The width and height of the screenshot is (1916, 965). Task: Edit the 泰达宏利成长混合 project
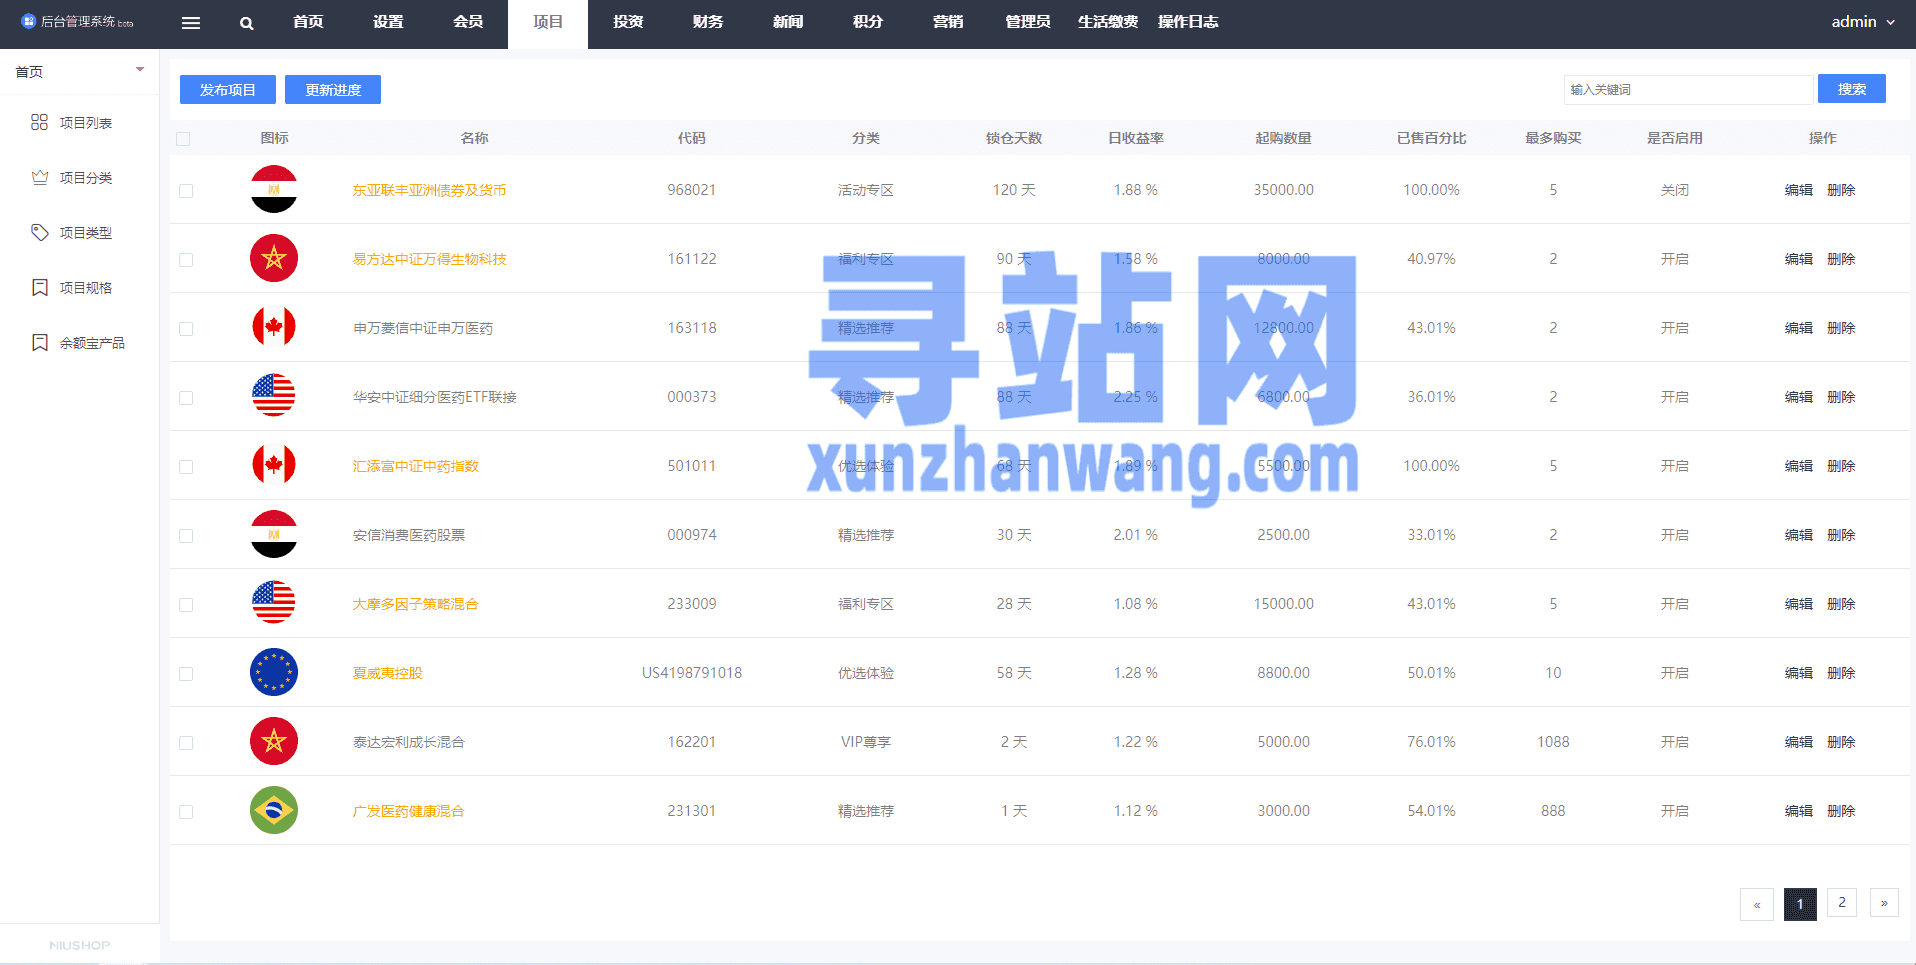(1799, 742)
